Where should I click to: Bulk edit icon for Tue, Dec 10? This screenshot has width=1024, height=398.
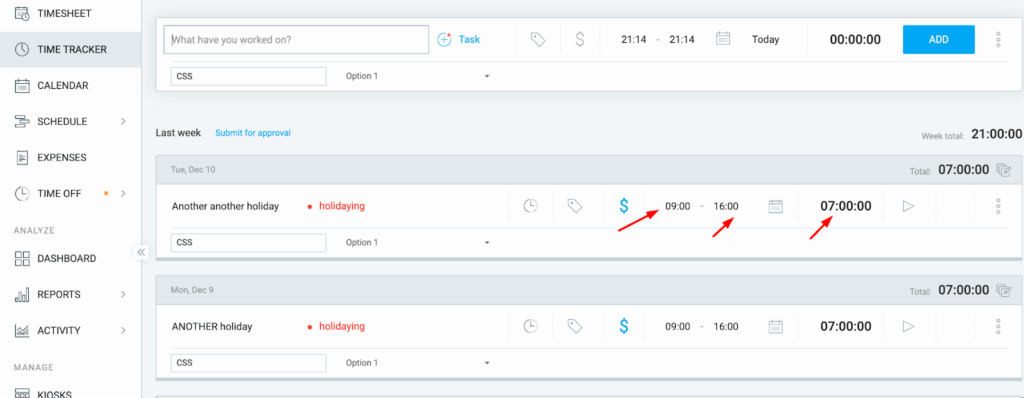pos(1004,170)
